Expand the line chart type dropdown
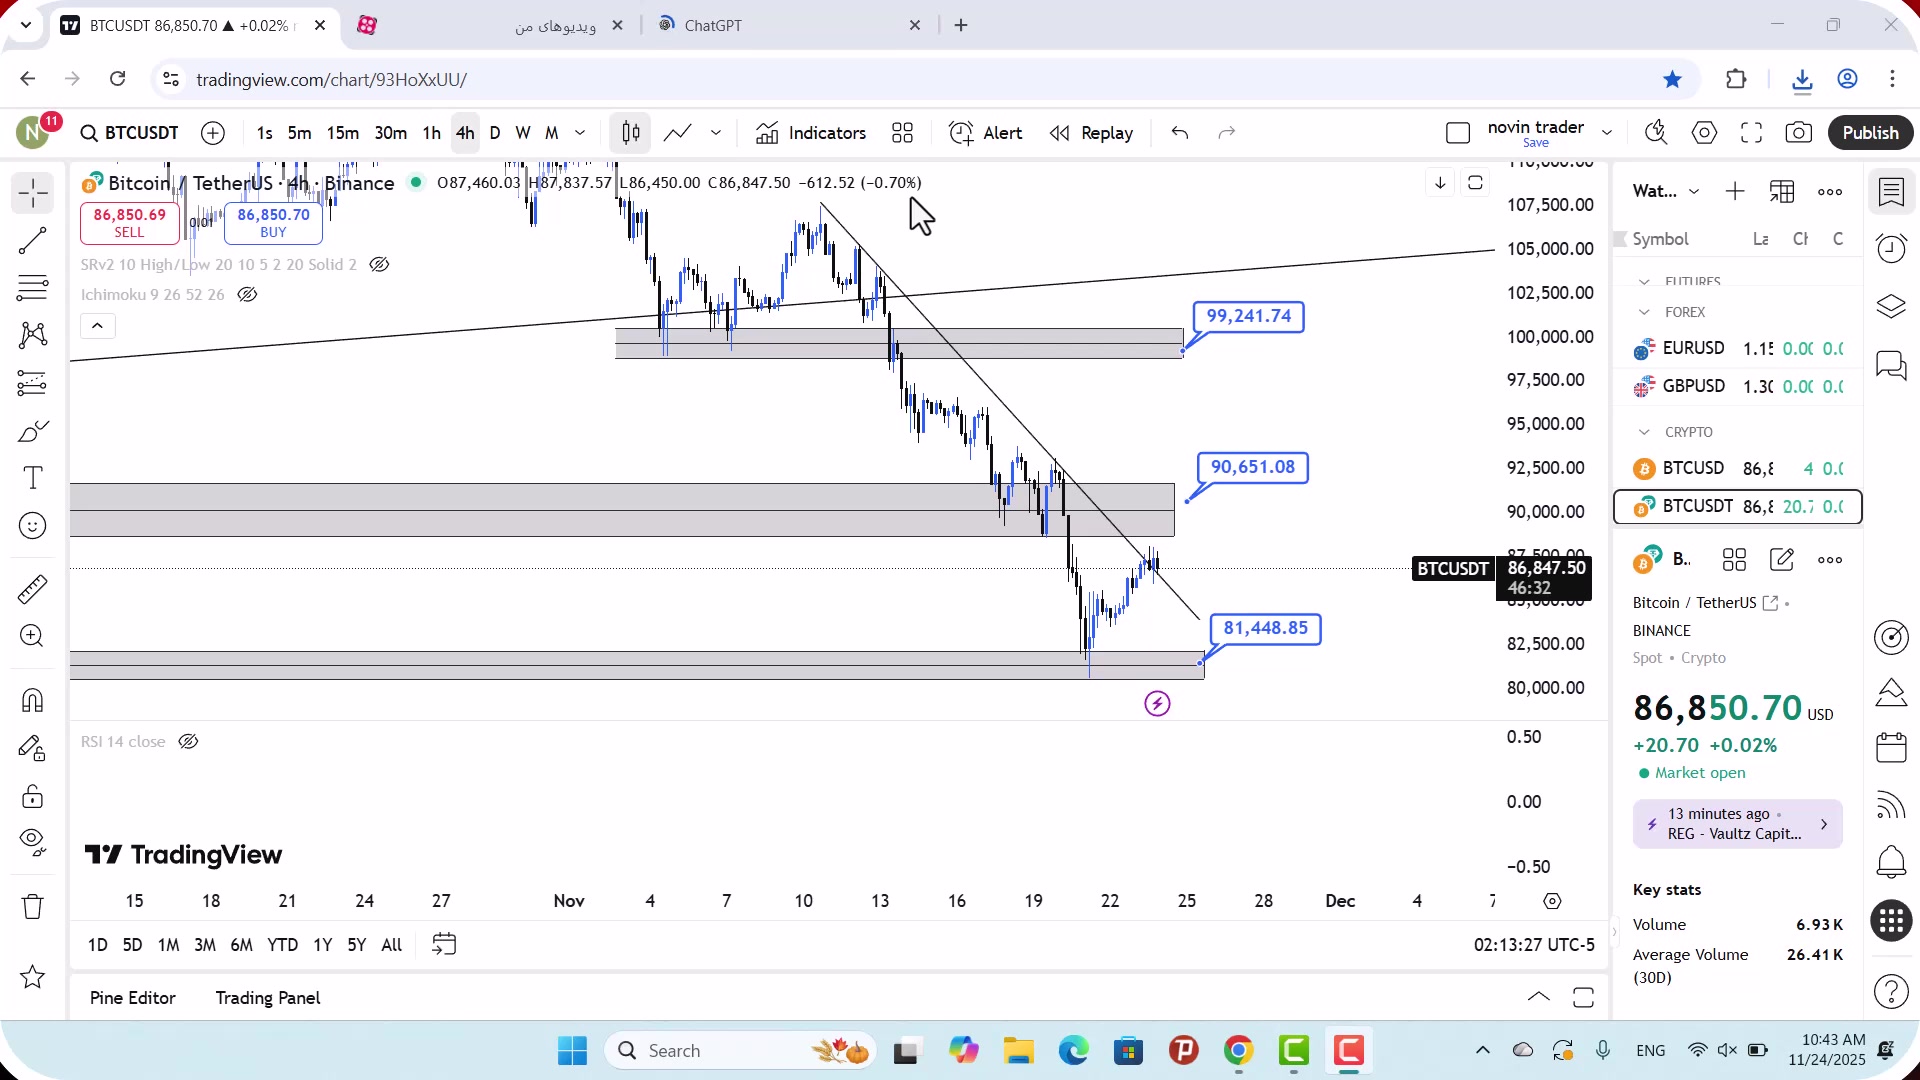The width and height of the screenshot is (1920, 1080). (716, 133)
